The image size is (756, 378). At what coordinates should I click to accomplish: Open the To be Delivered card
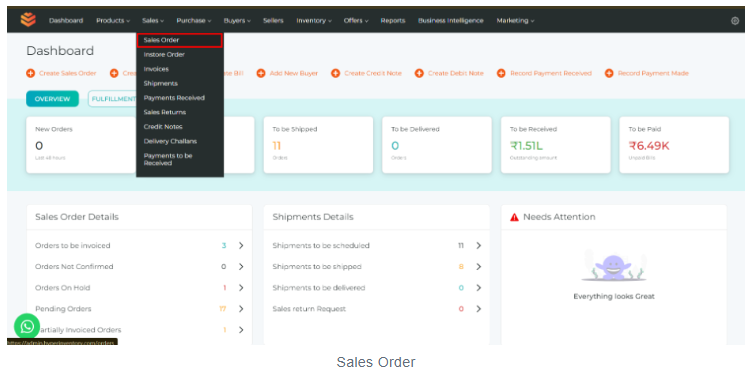437,145
